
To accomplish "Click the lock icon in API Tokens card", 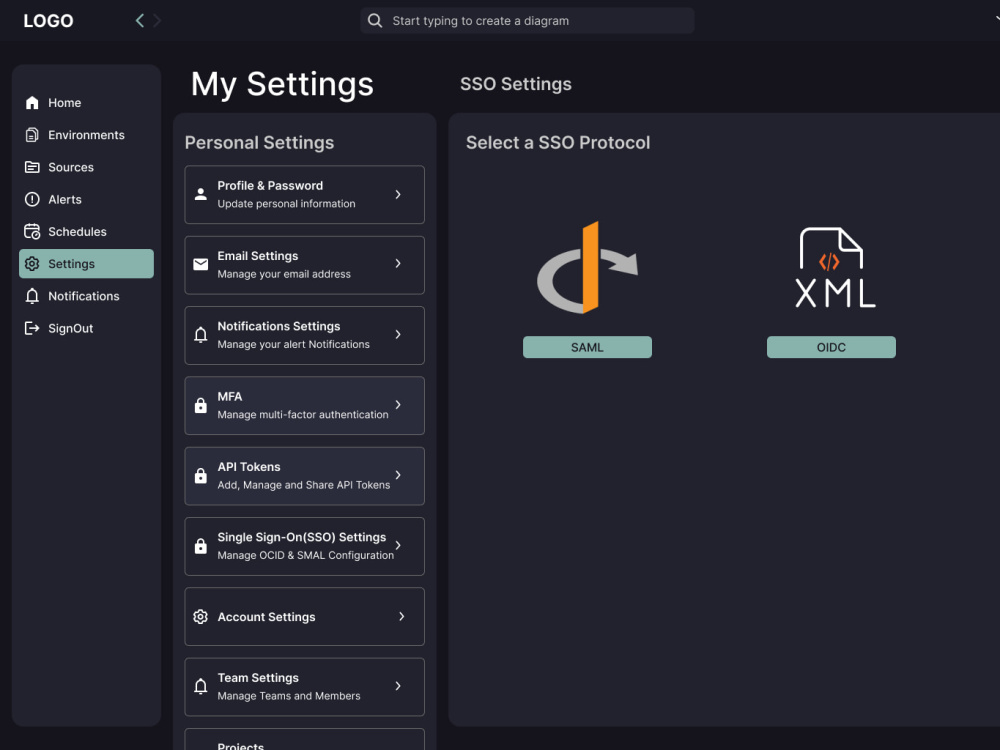I will (x=201, y=476).
